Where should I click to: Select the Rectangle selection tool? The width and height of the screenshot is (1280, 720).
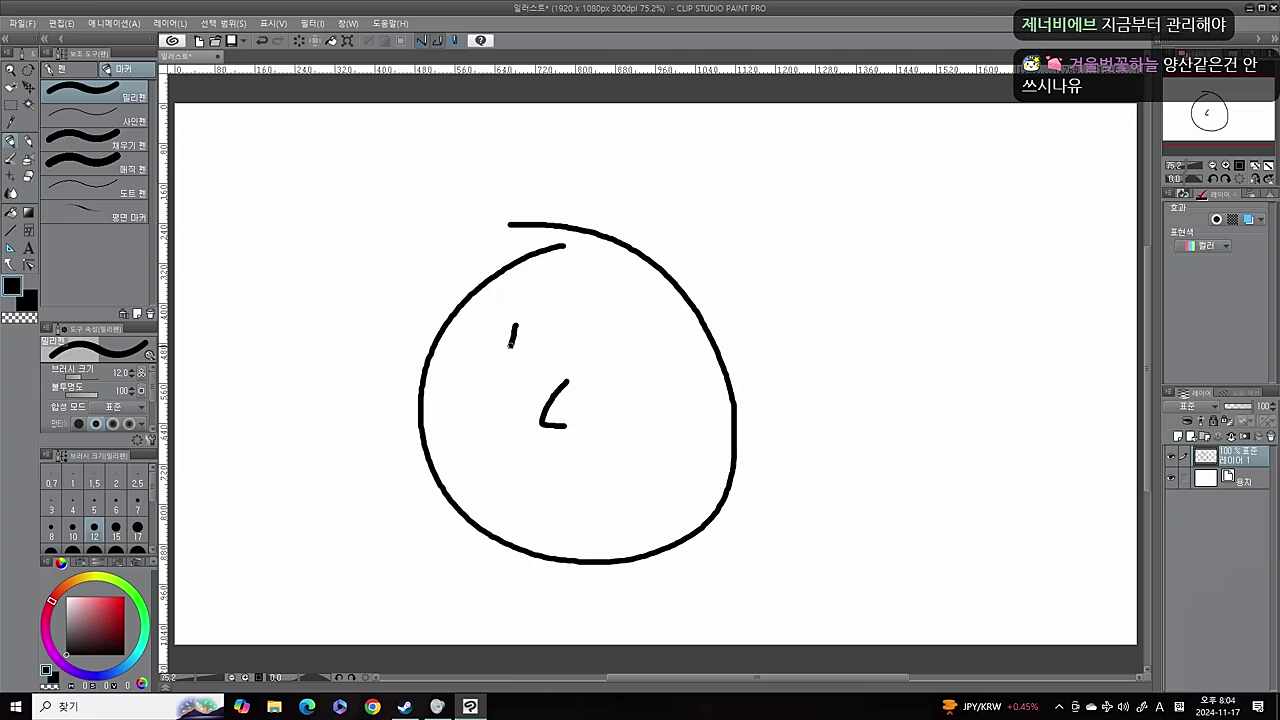tap(10, 104)
